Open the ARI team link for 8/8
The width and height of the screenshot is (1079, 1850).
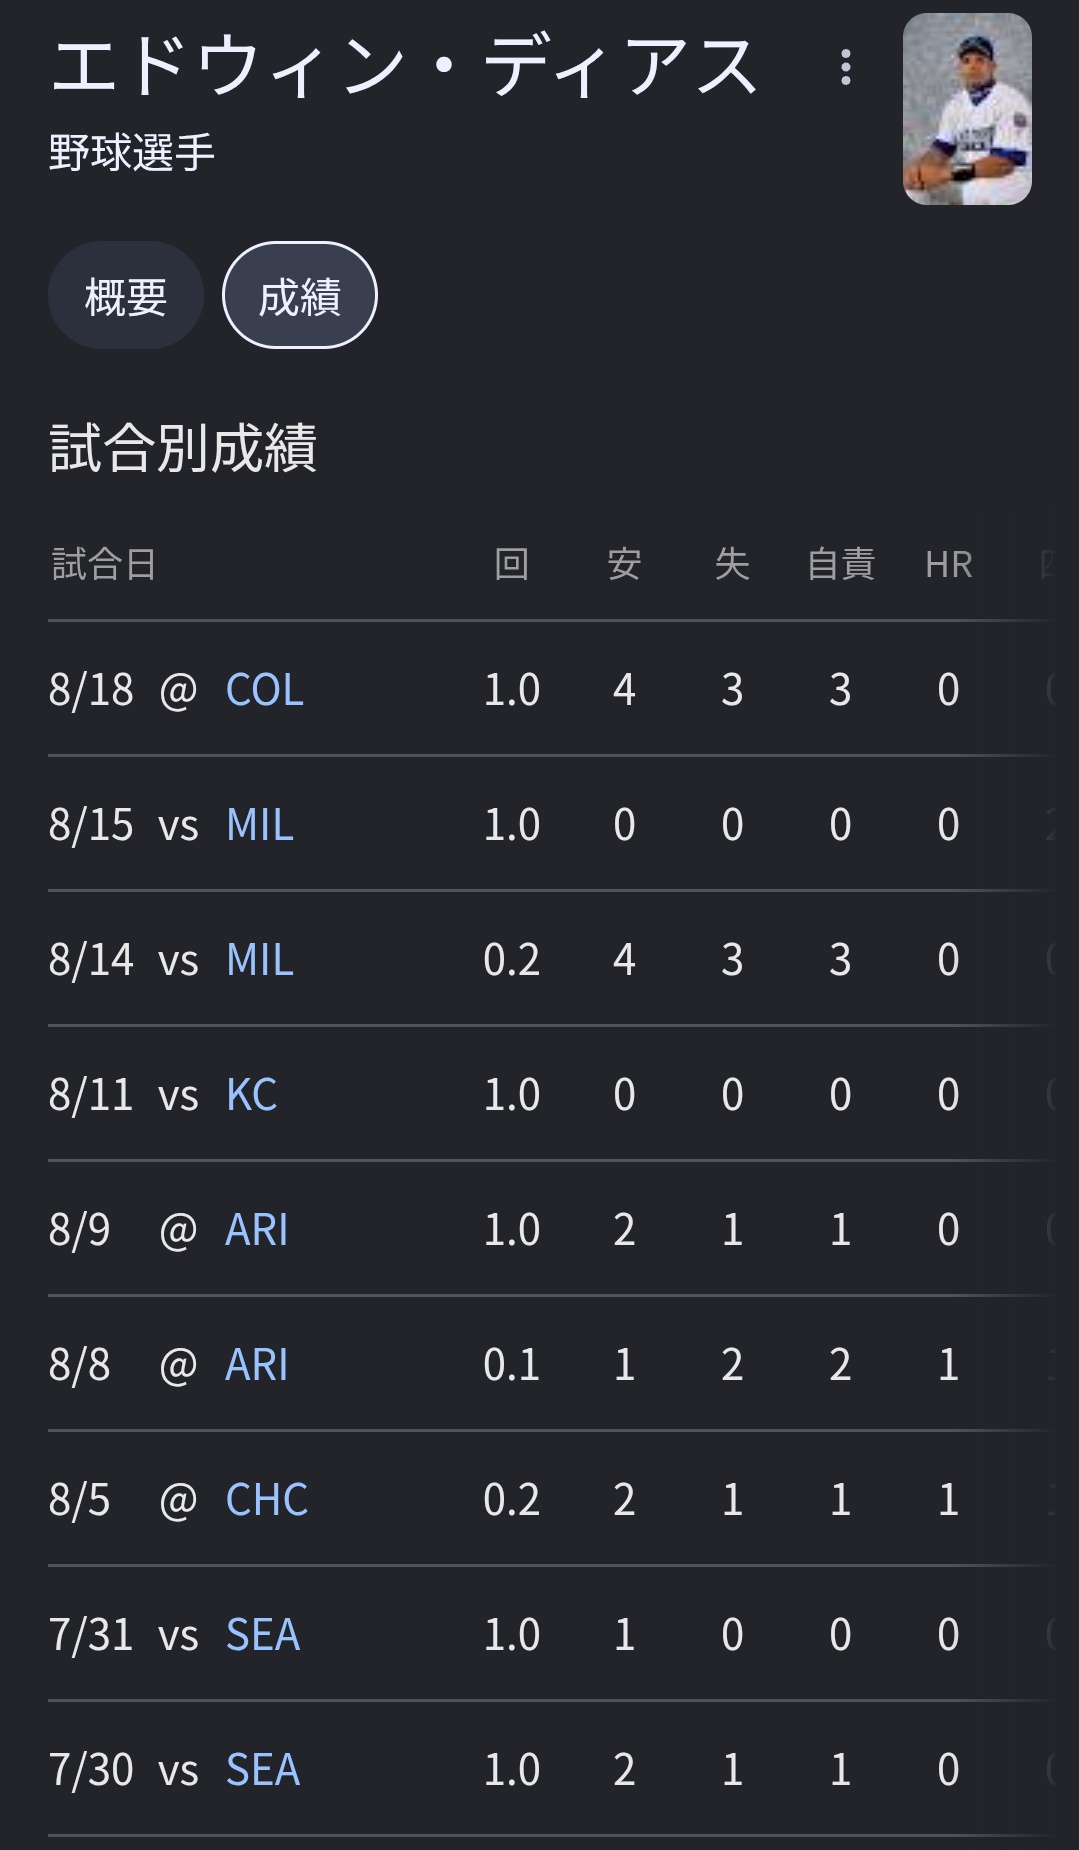tap(257, 1365)
